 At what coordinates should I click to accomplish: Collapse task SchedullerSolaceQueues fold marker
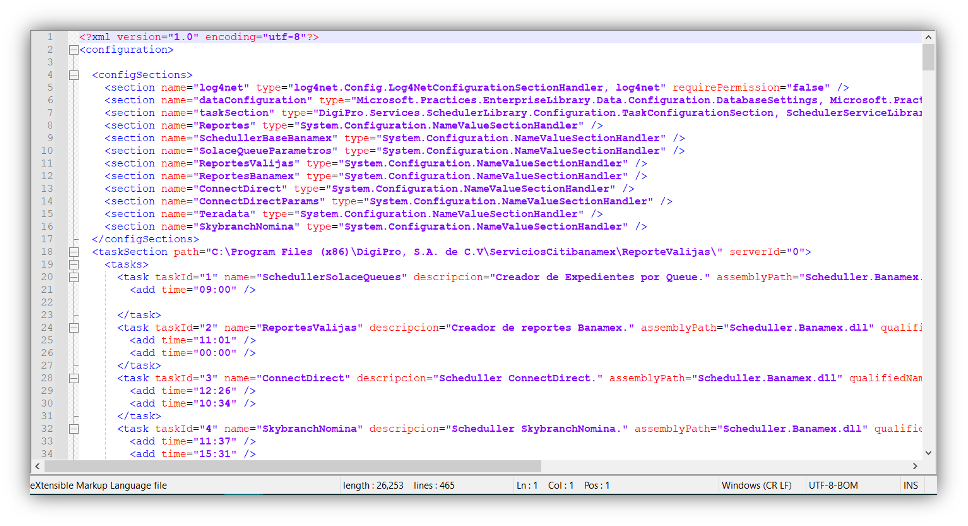[x=73, y=277]
